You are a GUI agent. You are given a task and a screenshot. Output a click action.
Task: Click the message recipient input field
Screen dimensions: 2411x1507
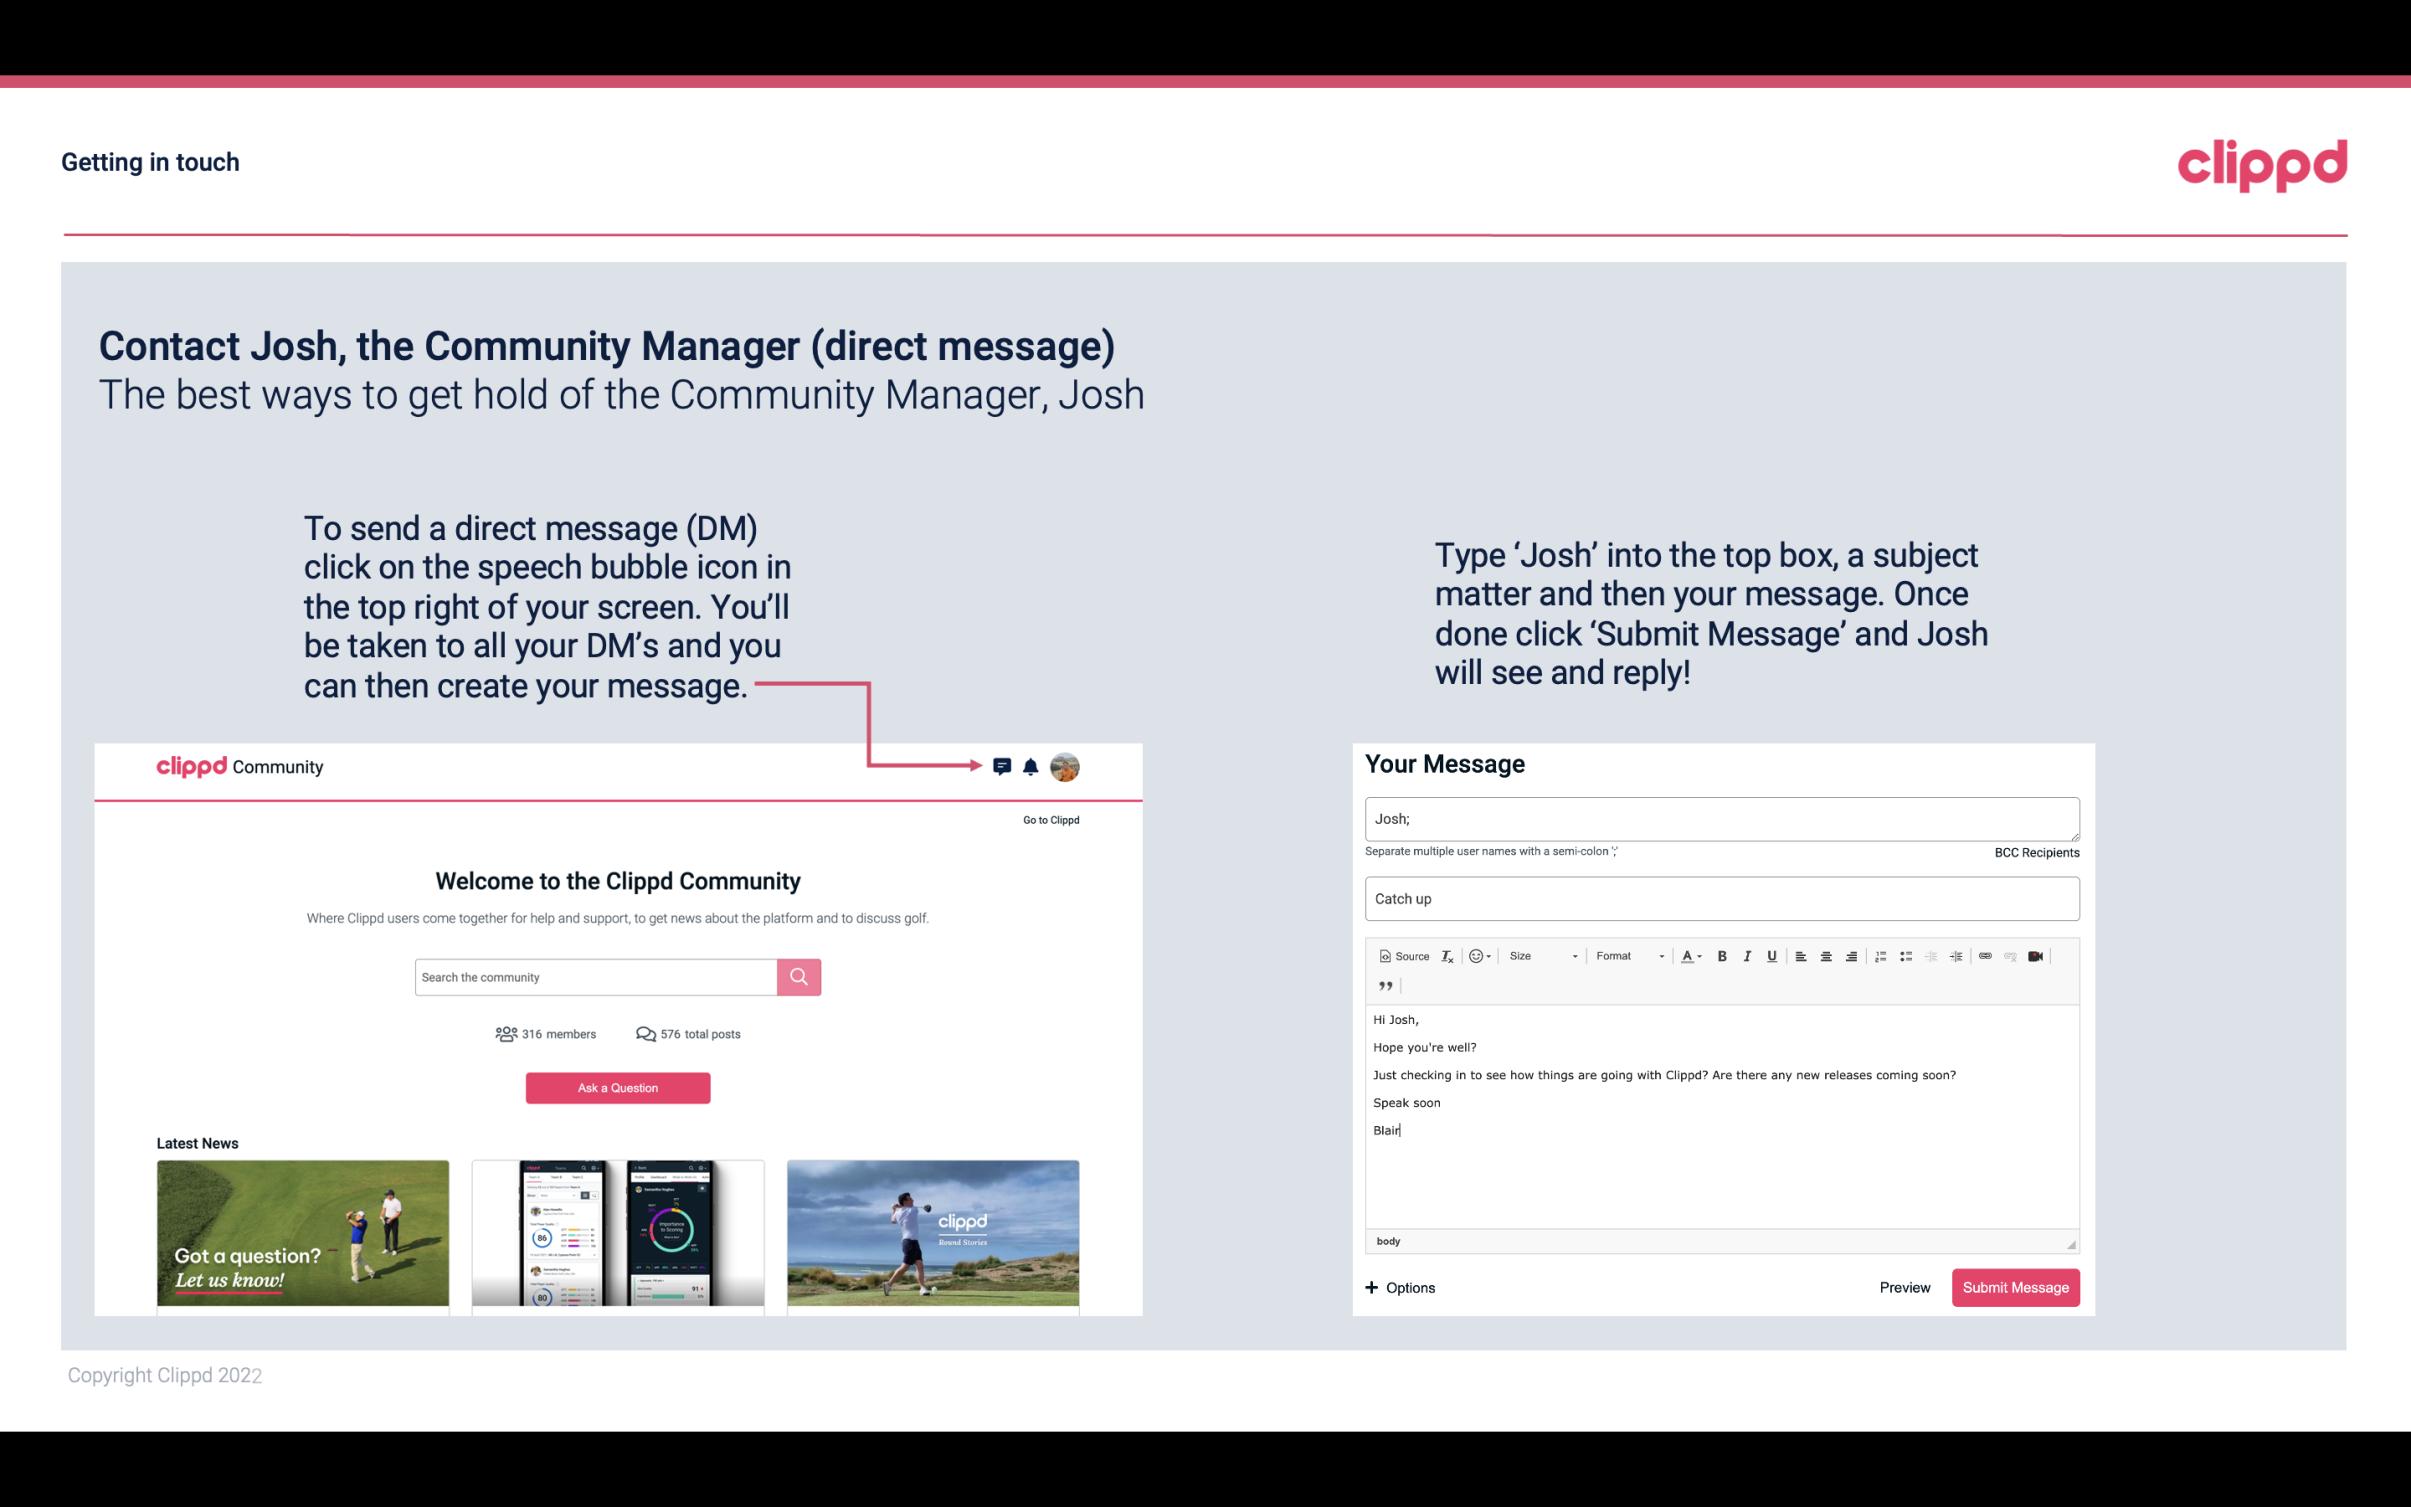(x=1720, y=818)
